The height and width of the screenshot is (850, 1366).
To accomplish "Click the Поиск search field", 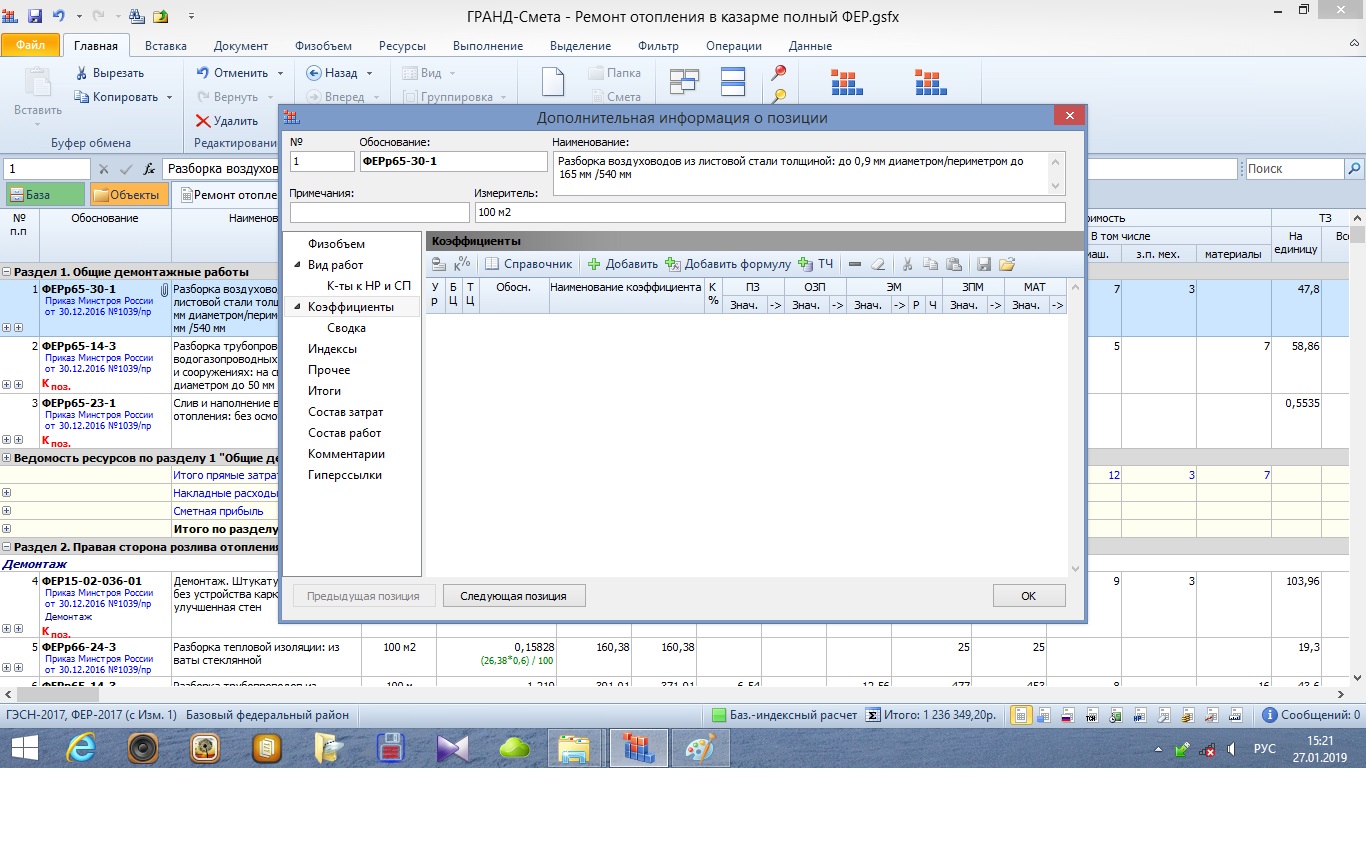I will coord(1294,169).
